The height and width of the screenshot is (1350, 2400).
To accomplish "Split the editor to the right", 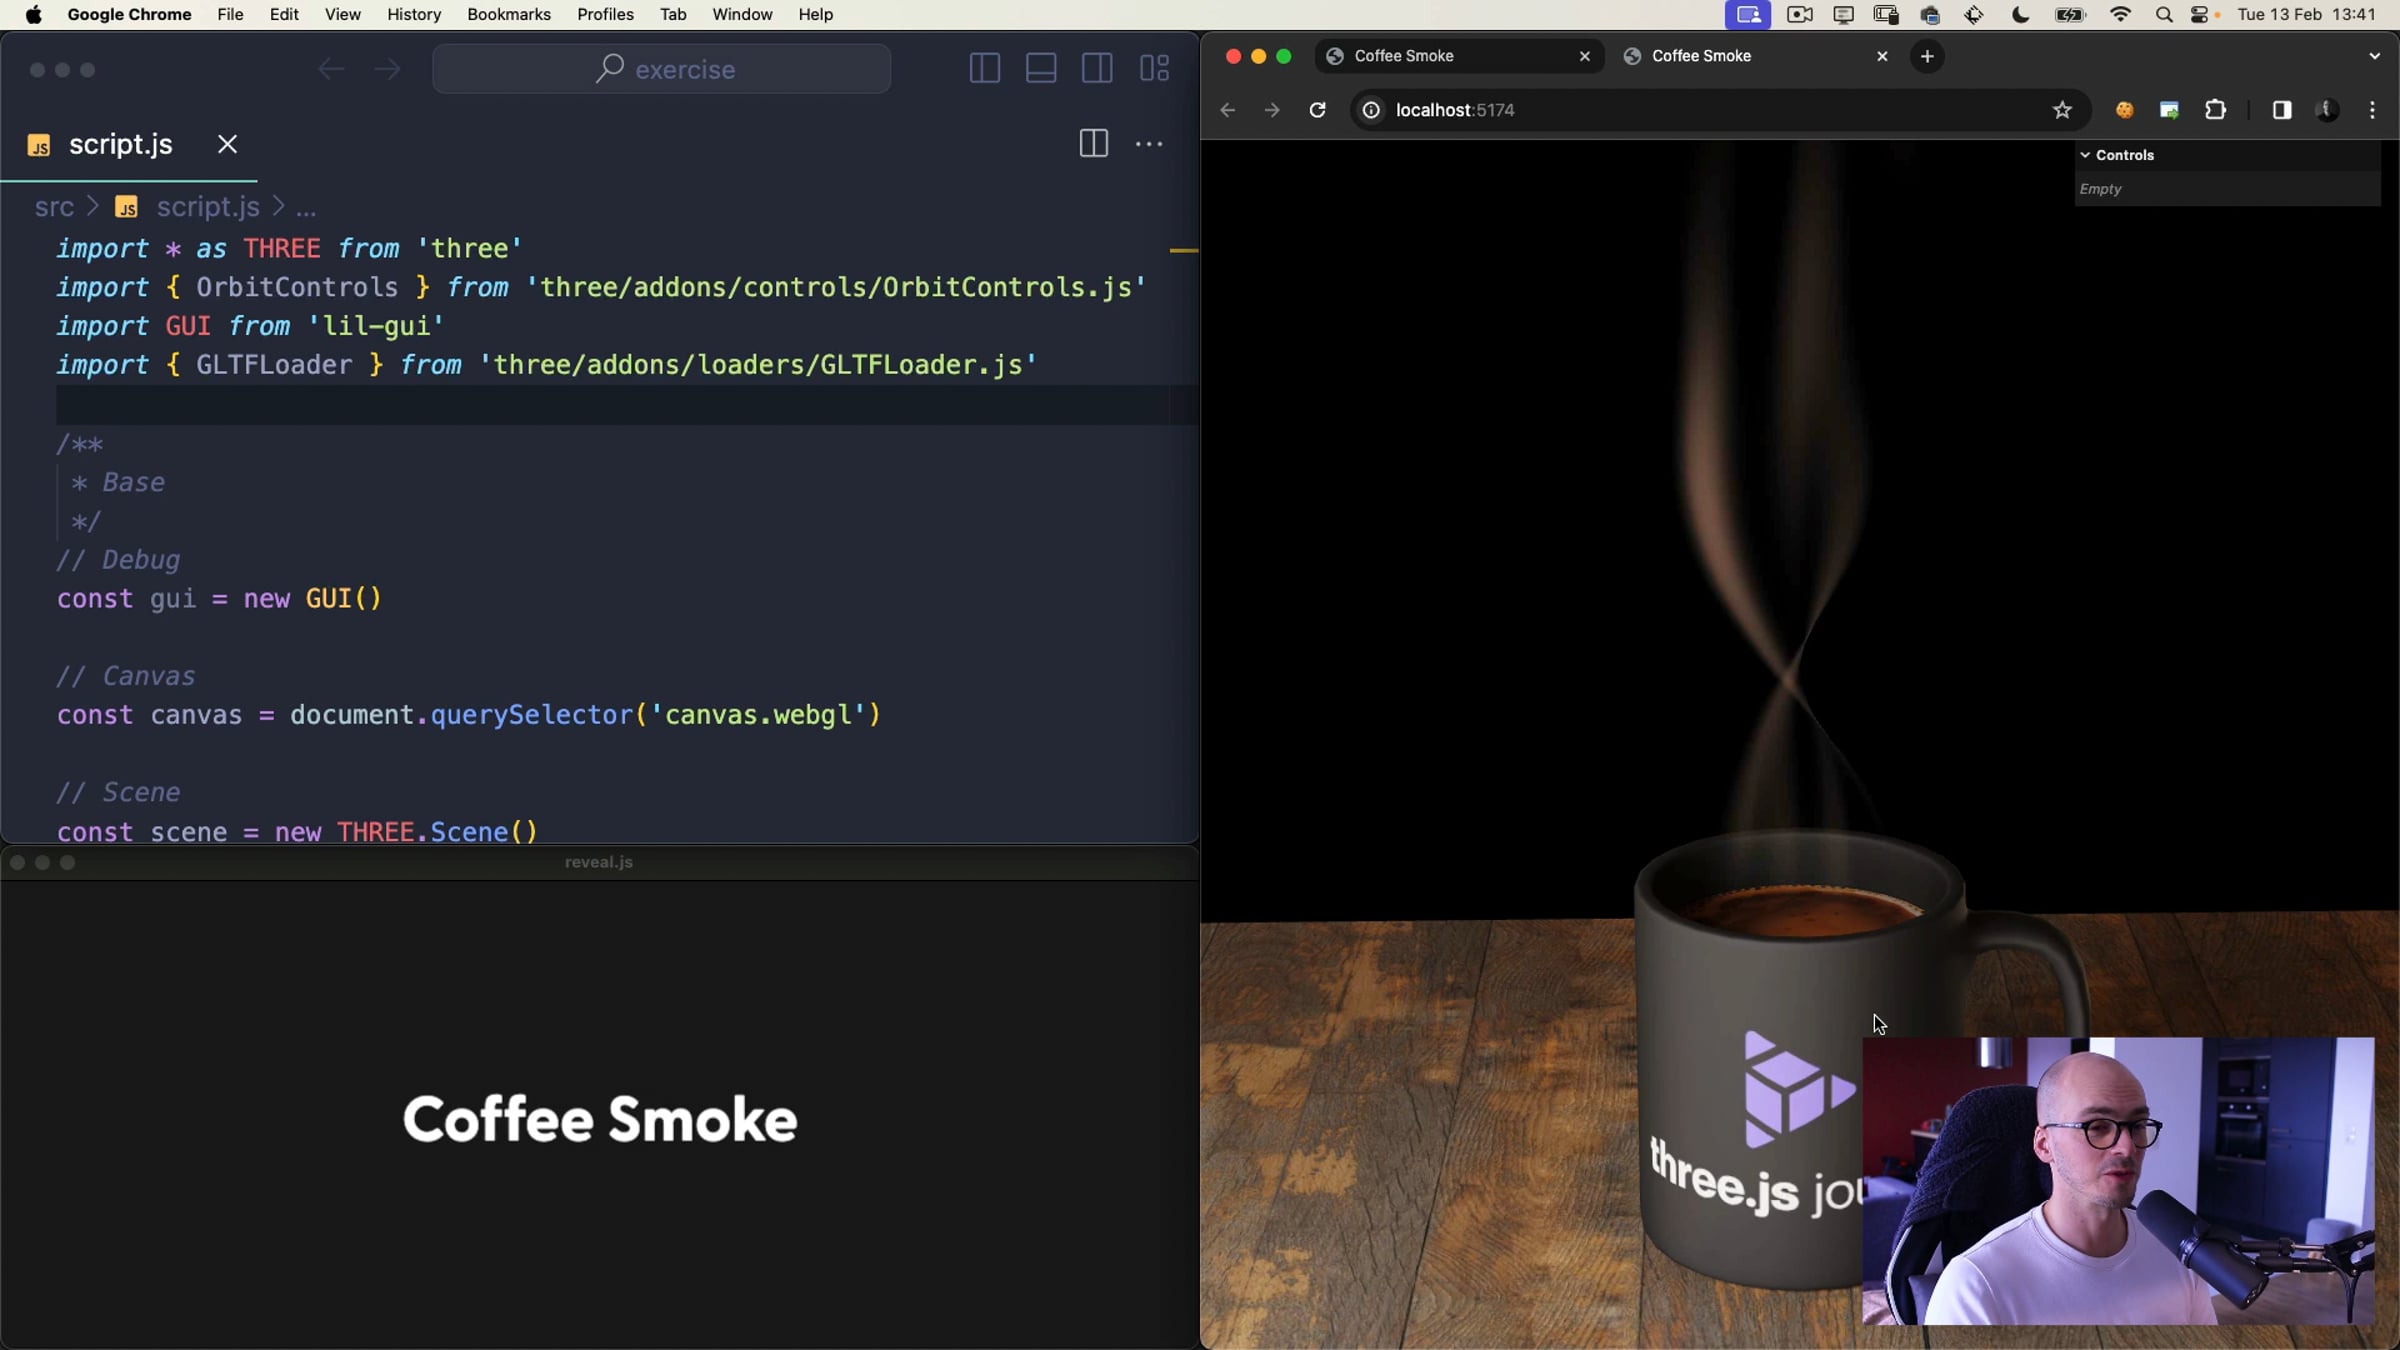I will coord(1093,144).
